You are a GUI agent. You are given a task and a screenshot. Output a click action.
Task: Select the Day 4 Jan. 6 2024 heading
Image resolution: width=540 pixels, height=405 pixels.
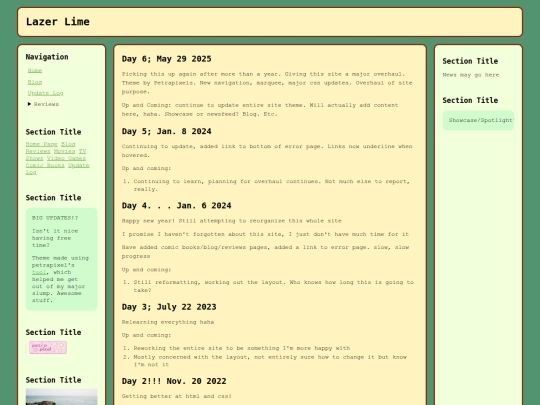coord(177,206)
